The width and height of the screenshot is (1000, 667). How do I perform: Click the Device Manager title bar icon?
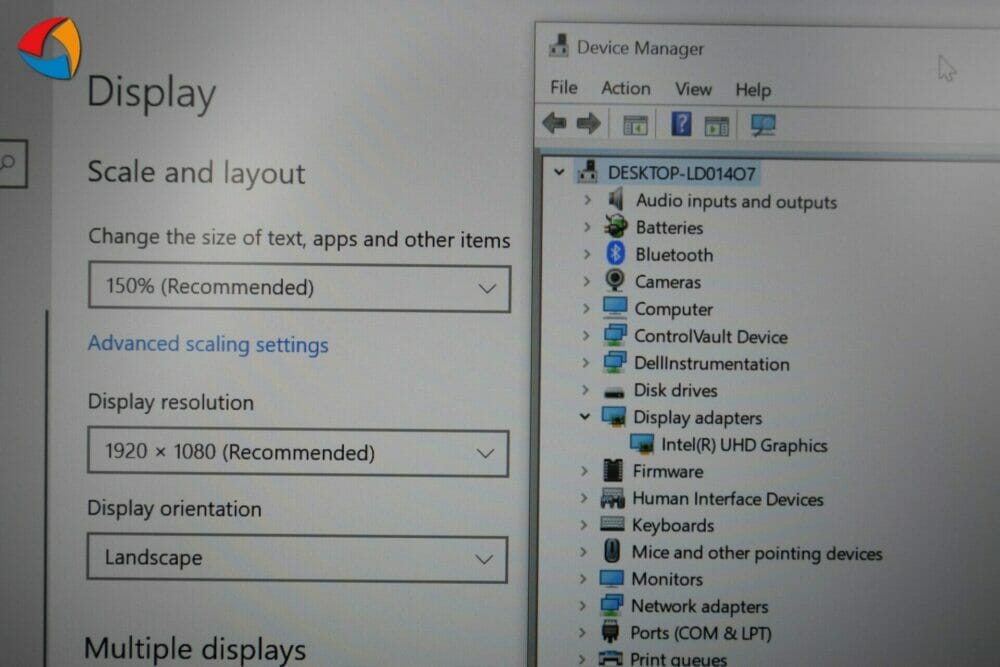pos(559,46)
